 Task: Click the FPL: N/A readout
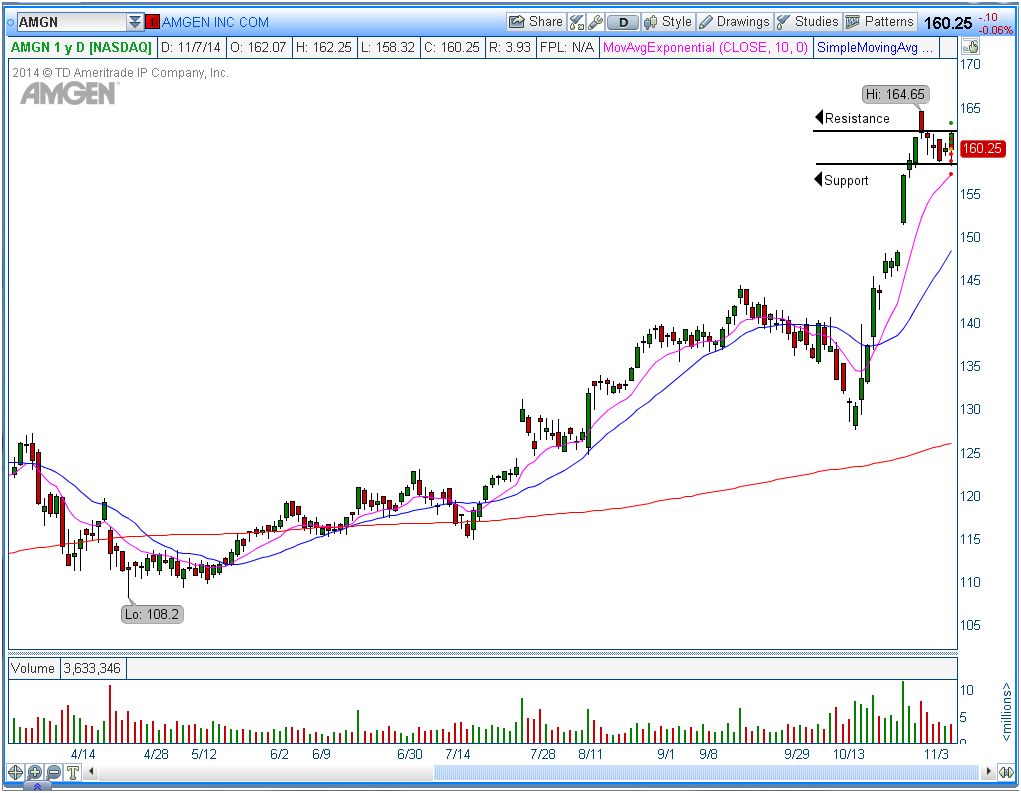566,48
